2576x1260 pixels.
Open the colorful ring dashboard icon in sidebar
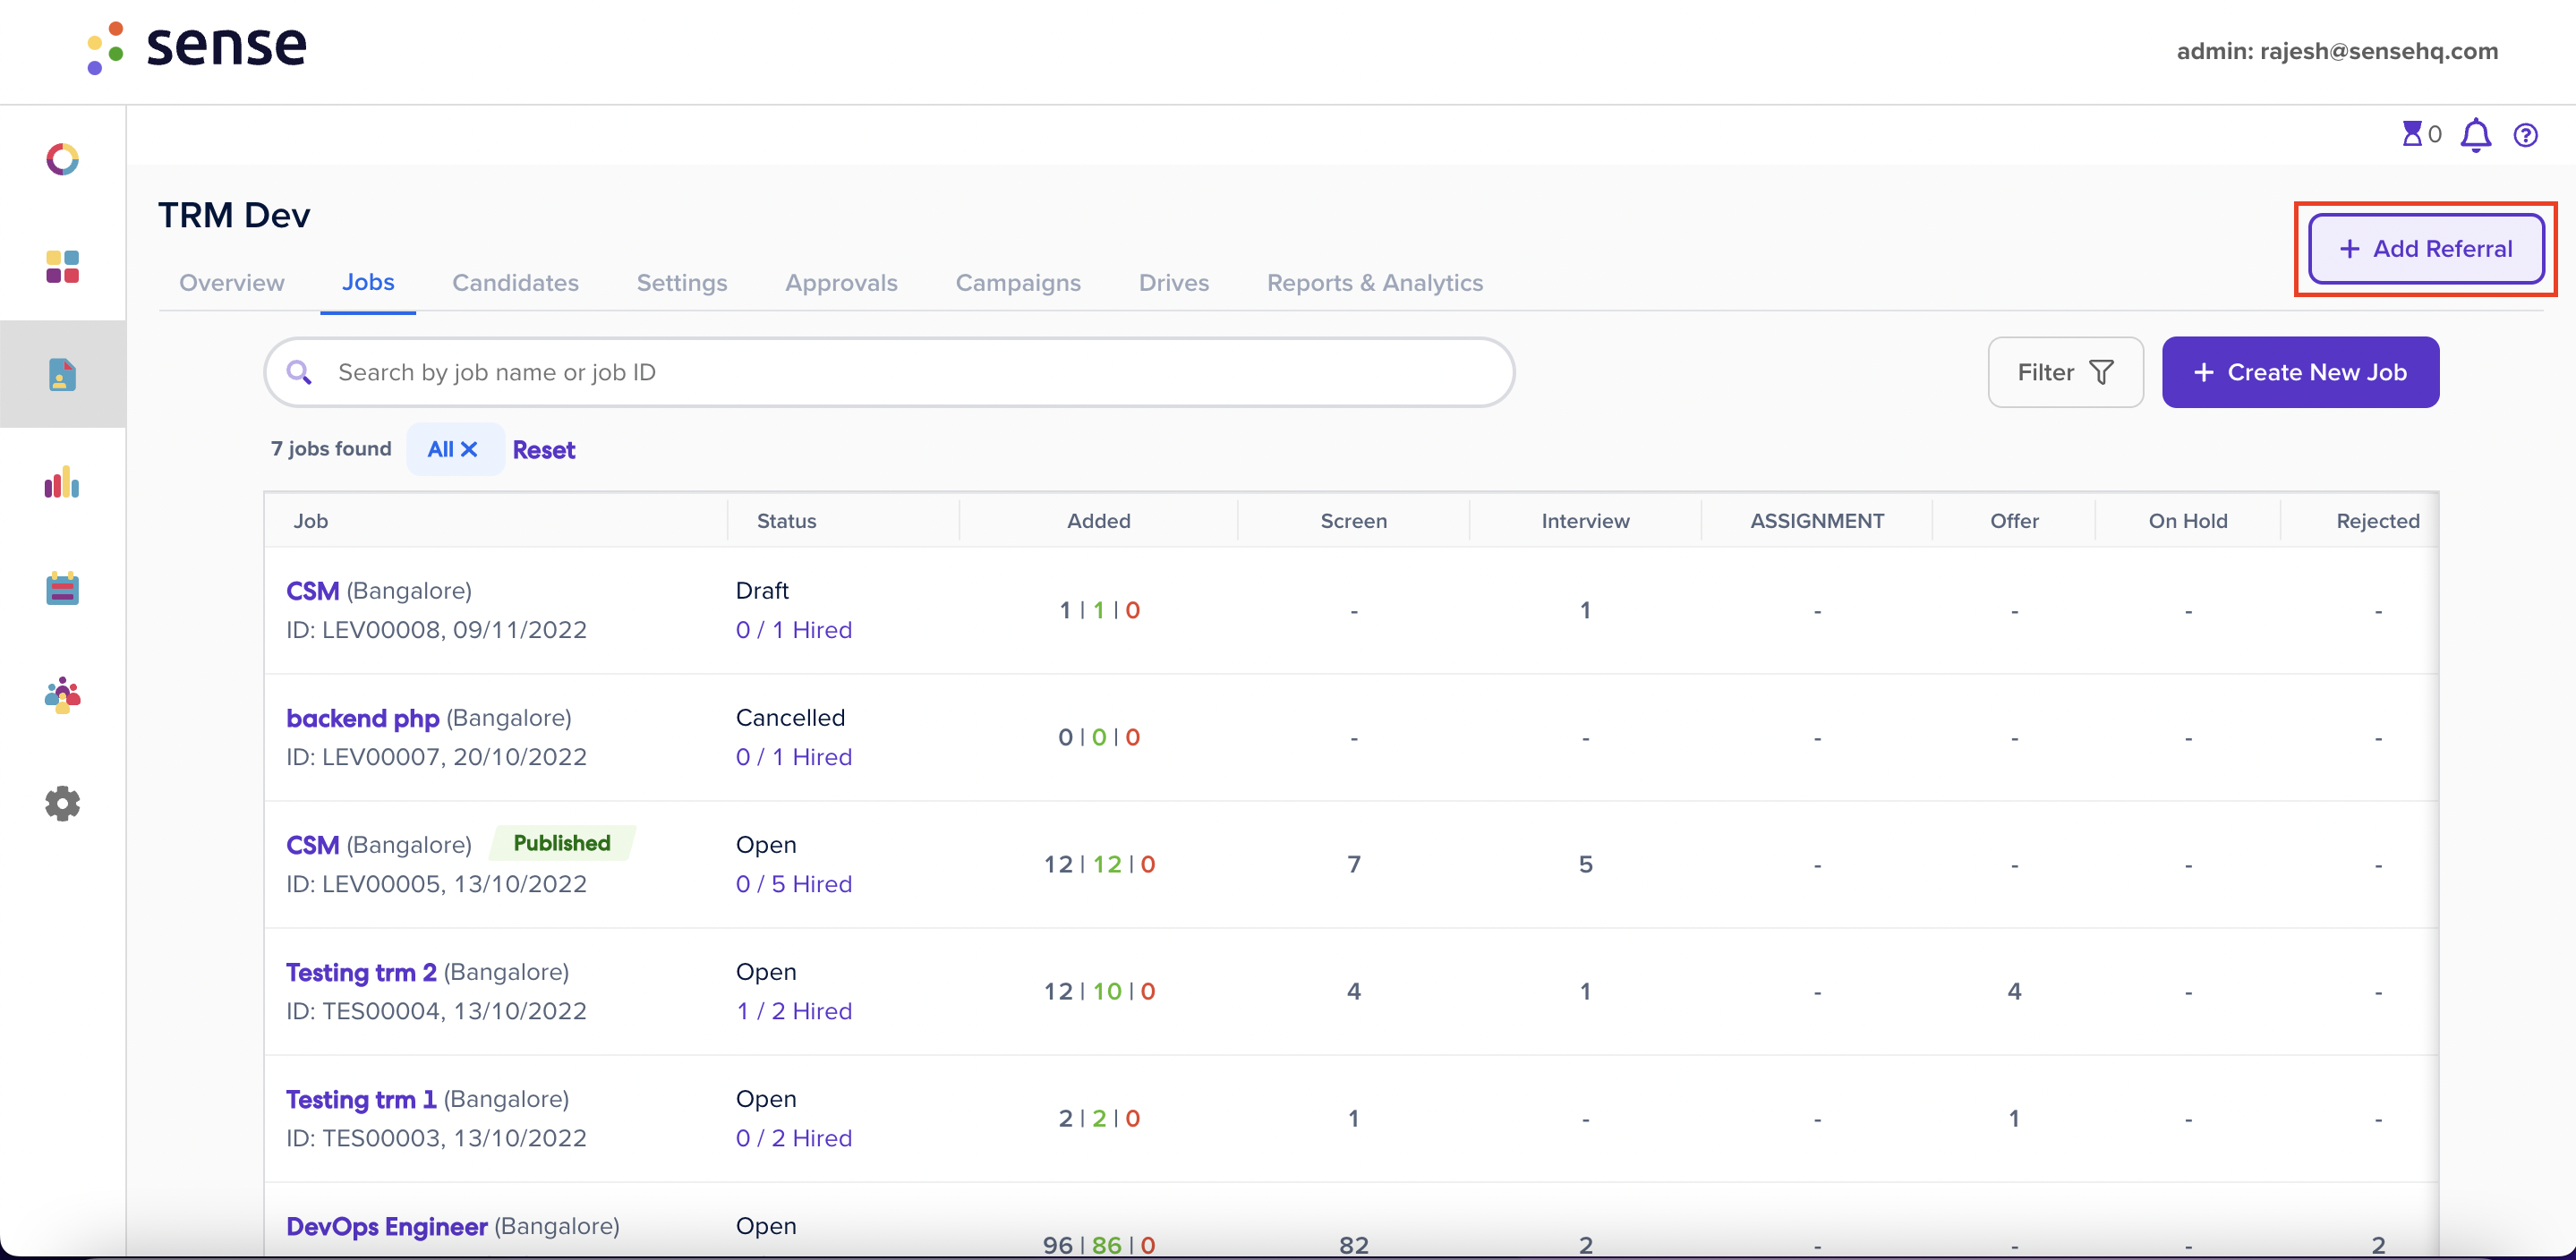point(62,159)
